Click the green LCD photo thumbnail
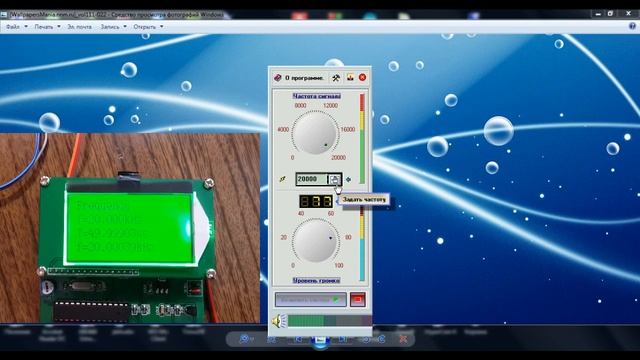This screenshot has width=640, height=360. tap(130, 228)
